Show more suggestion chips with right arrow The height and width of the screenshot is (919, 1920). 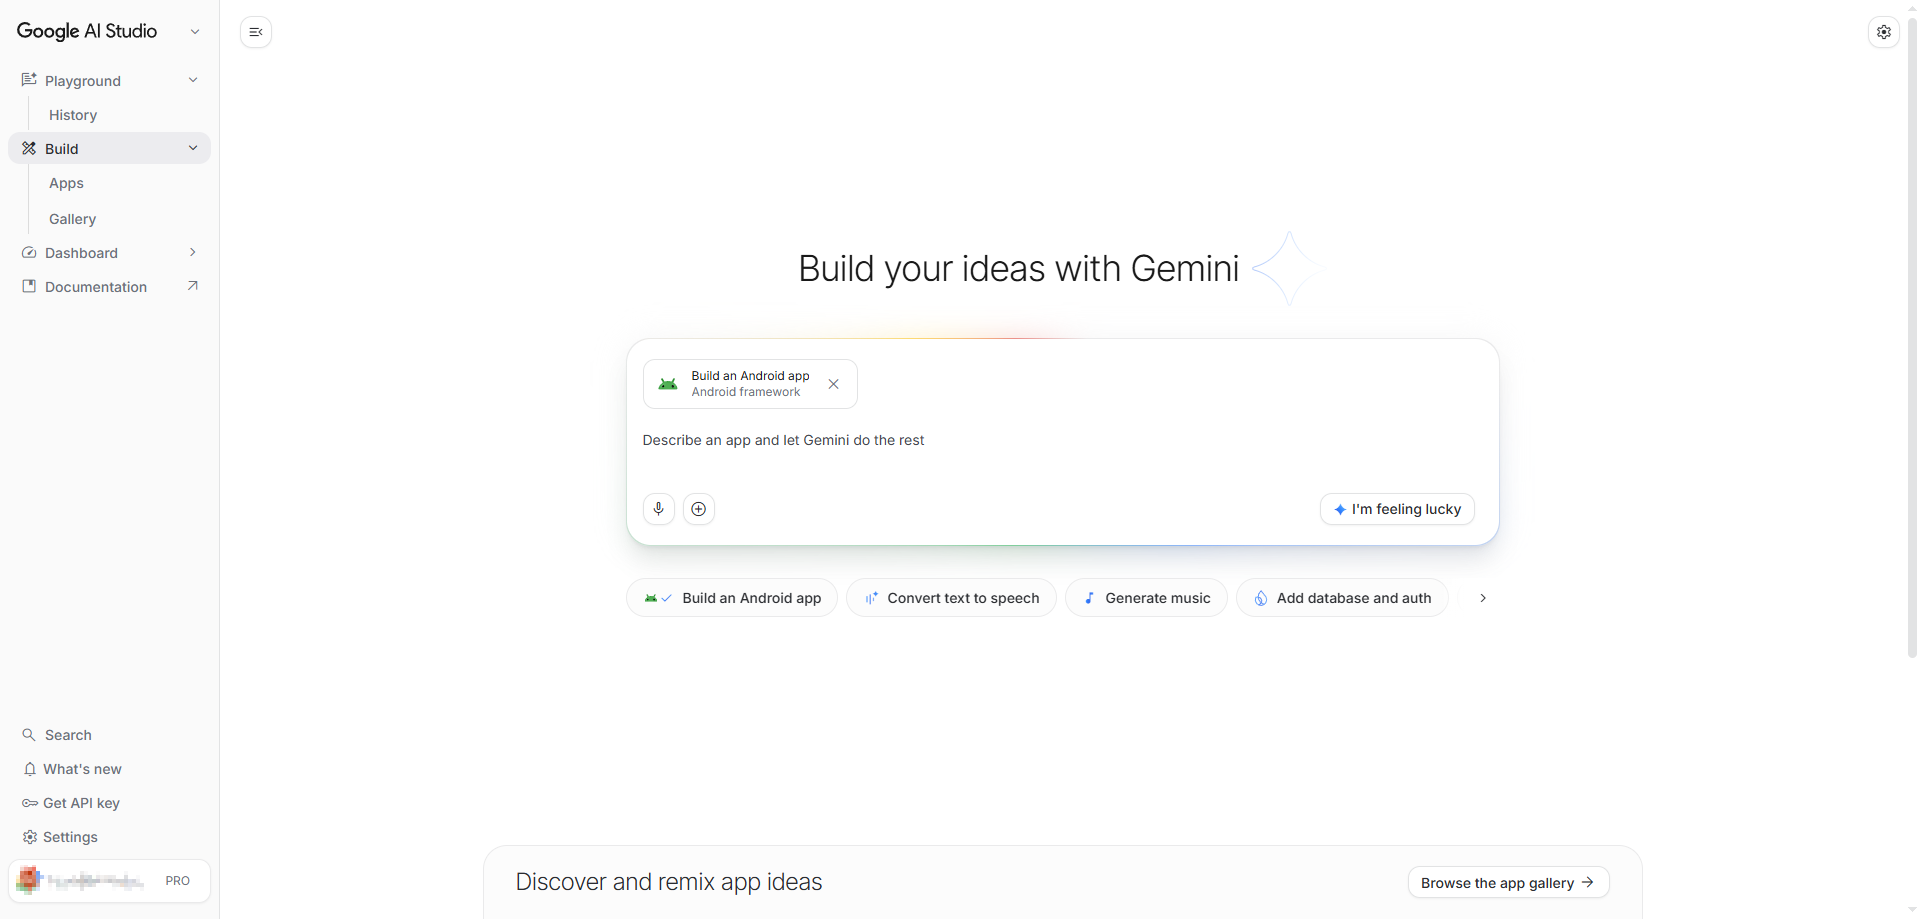(x=1483, y=598)
